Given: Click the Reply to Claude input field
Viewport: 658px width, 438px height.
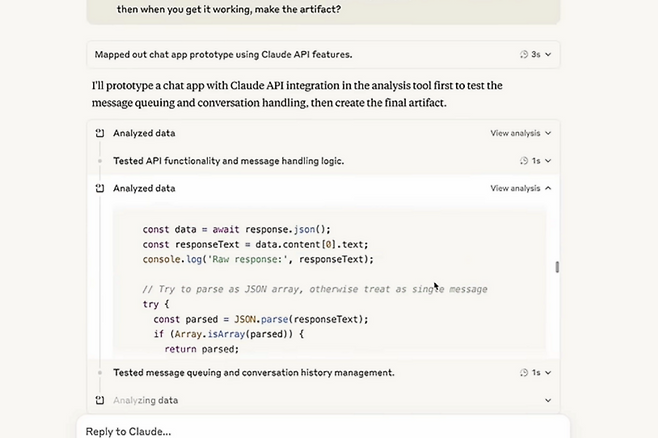Looking at the screenshot, I should tap(320, 431).
